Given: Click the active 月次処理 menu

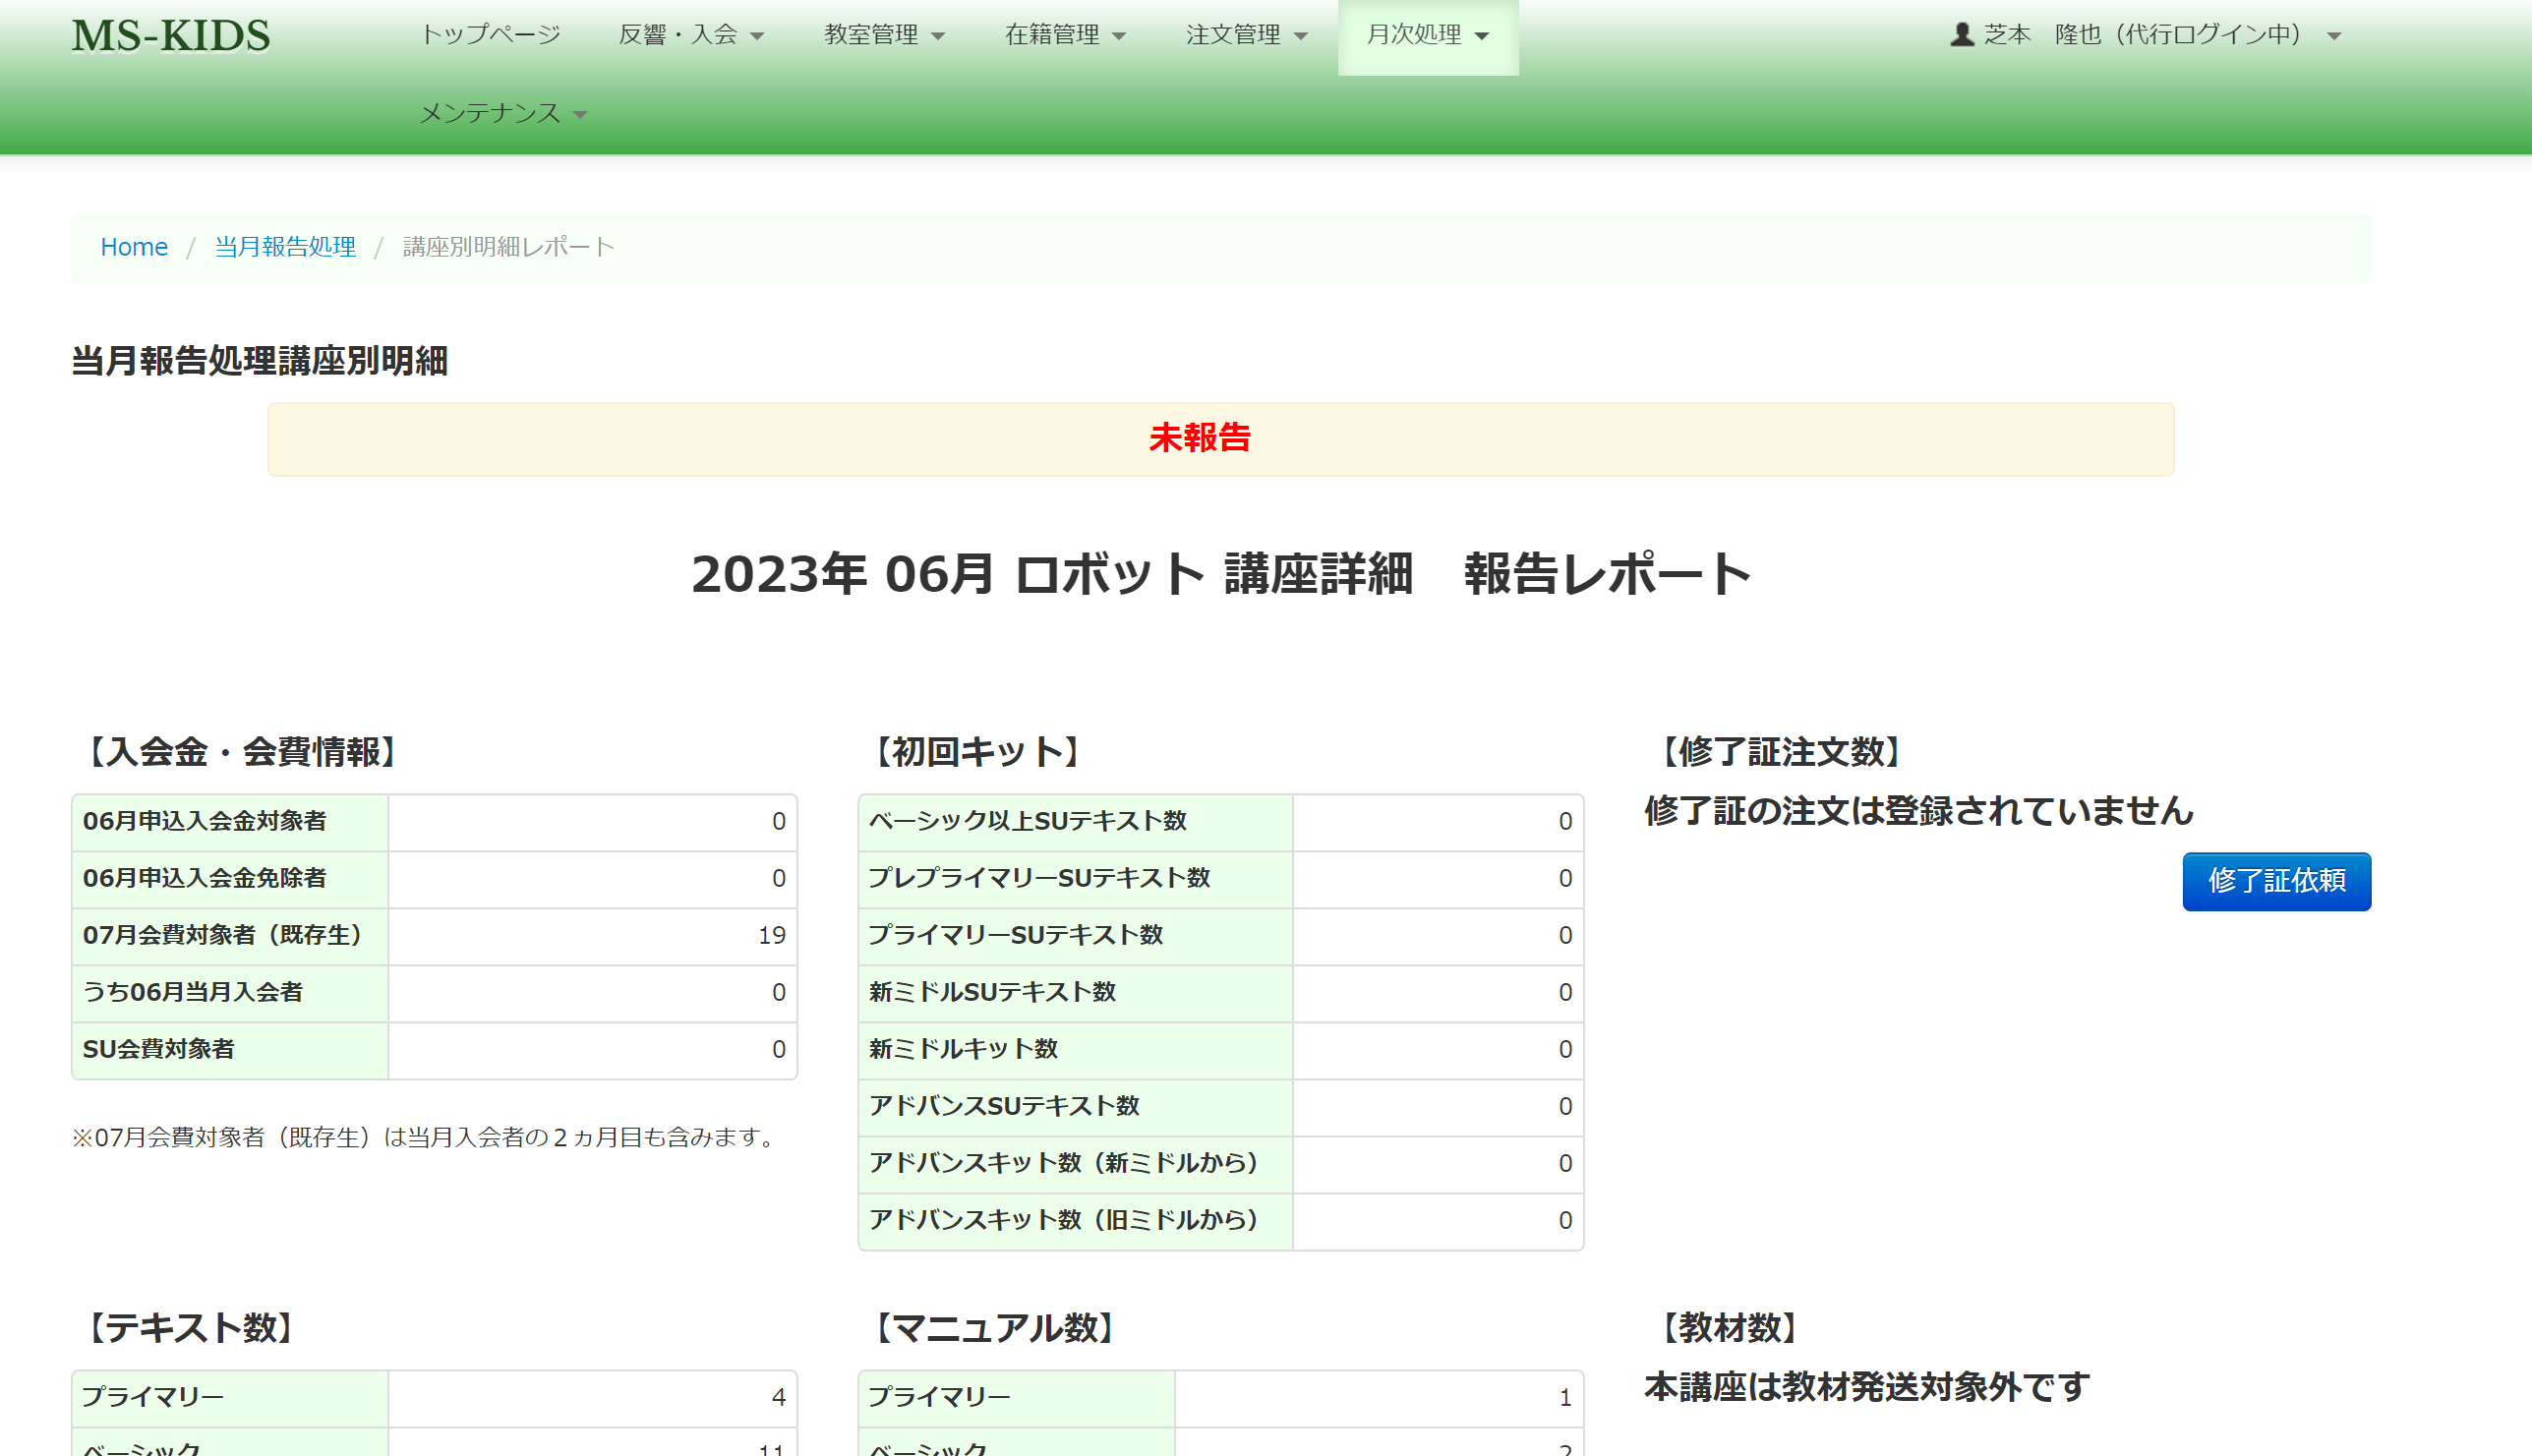Looking at the screenshot, I should tap(1427, 35).
